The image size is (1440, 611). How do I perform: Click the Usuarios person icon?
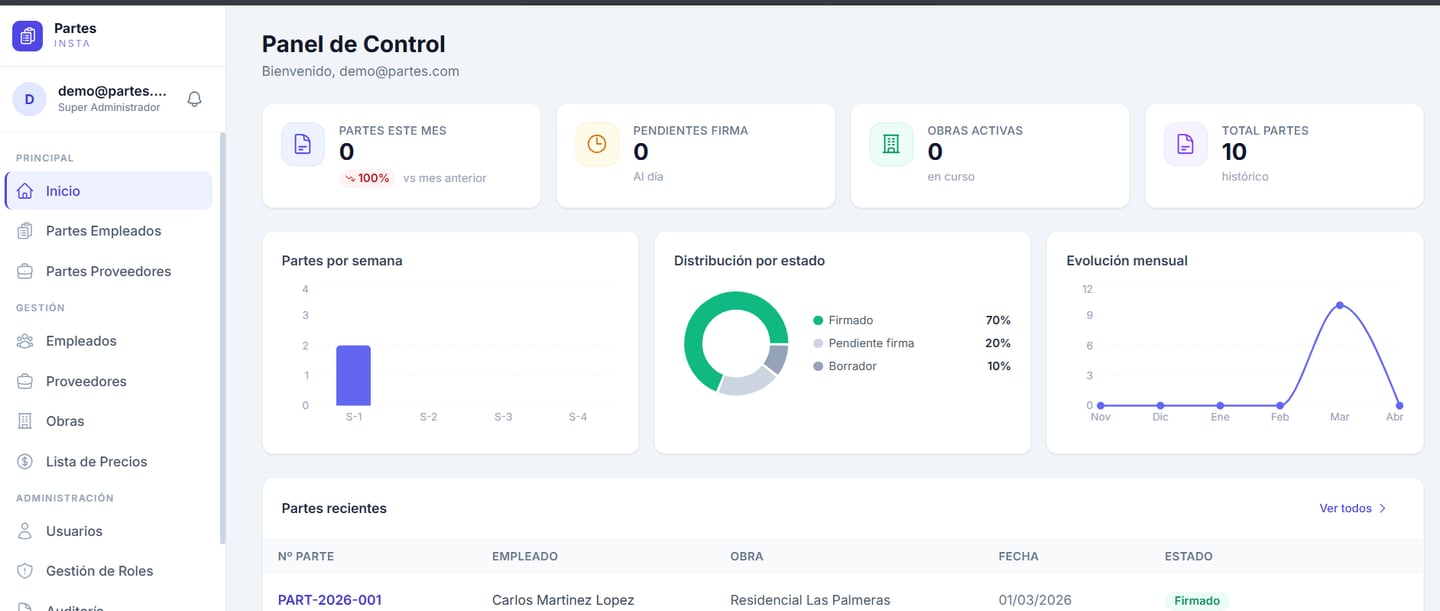(26, 530)
